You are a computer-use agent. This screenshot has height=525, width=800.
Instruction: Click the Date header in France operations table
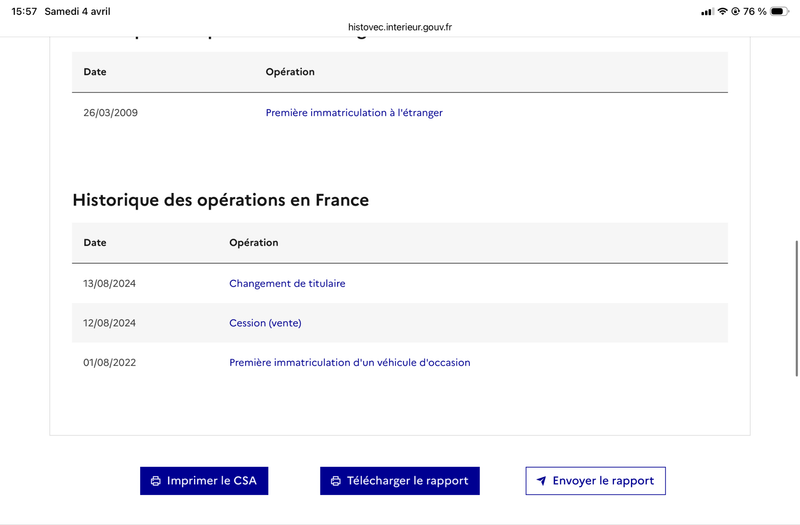coord(95,243)
